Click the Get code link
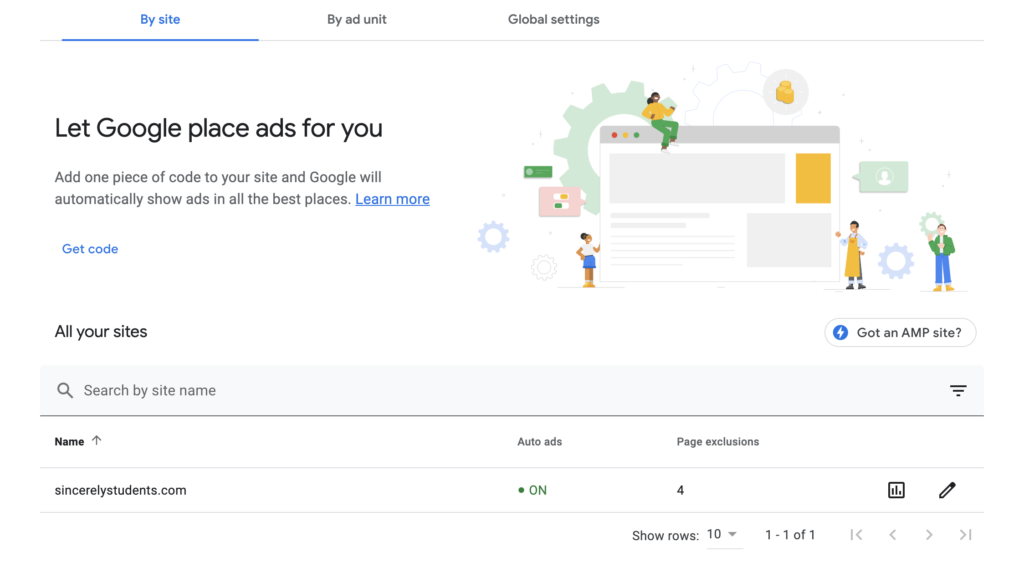Image resolution: width=1024 pixels, height=583 pixels. click(x=90, y=248)
